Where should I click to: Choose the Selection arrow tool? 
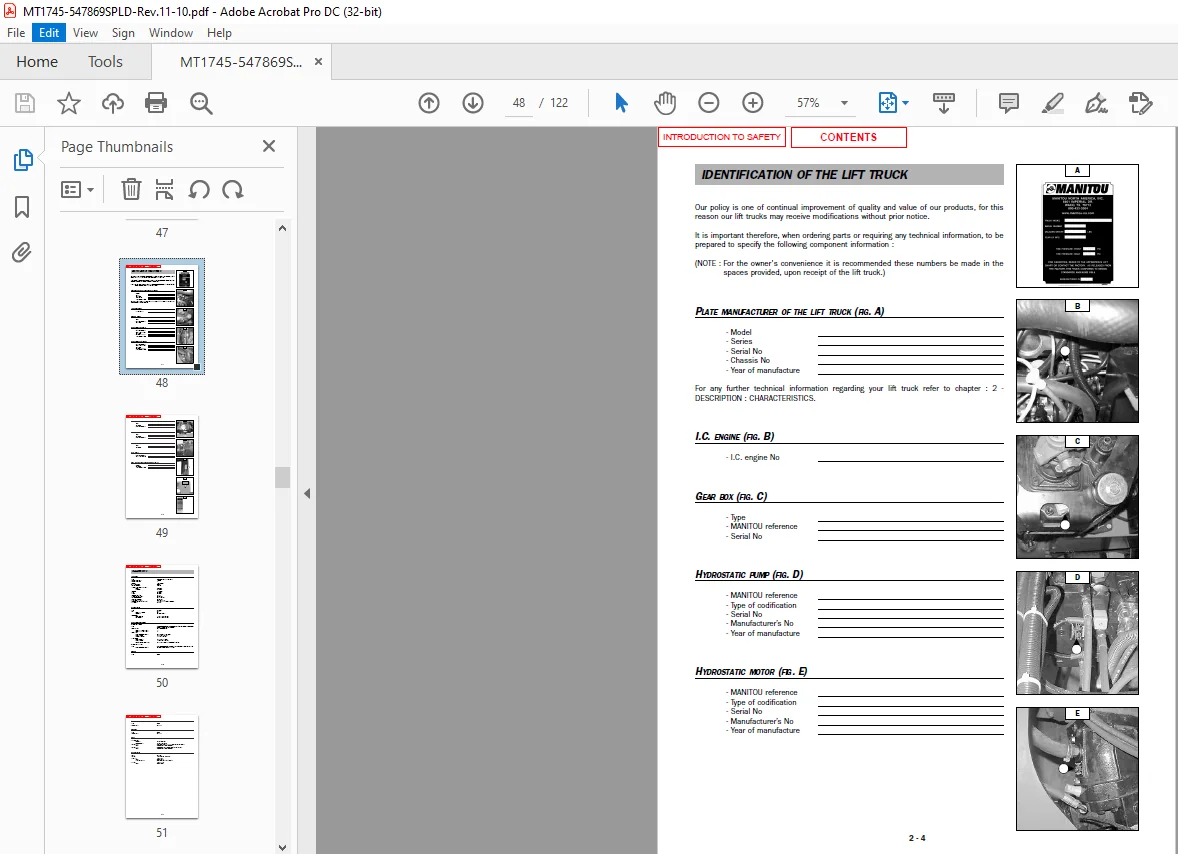pyautogui.click(x=621, y=103)
